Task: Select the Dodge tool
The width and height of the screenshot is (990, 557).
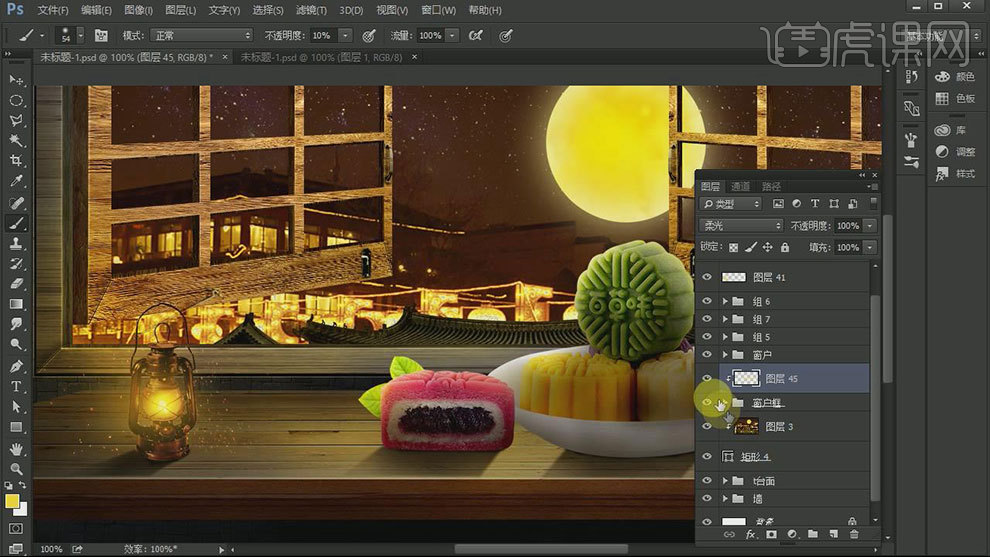Action: click(16, 345)
